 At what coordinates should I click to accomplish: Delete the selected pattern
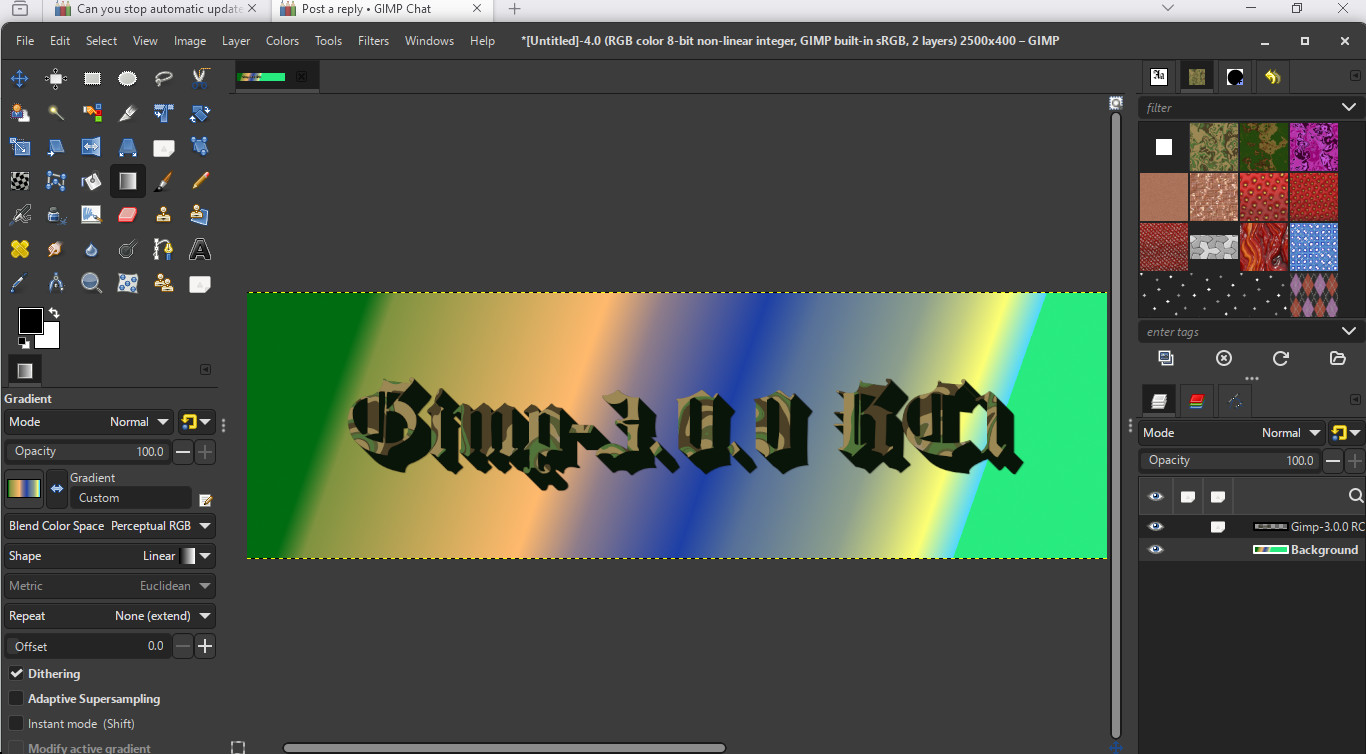(1224, 358)
